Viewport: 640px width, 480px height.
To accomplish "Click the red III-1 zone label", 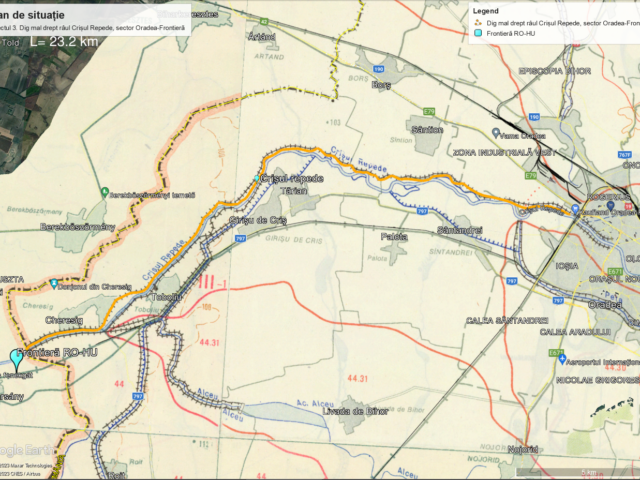I will point(213,282).
